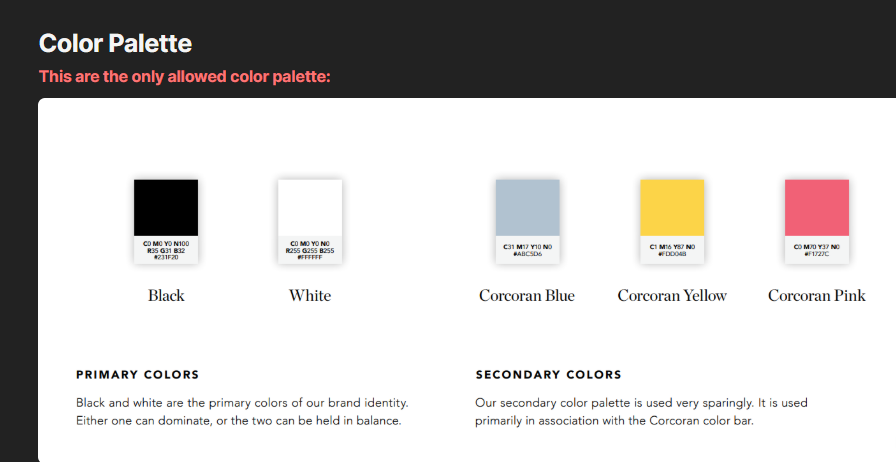Viewport: 896px width, 462px height.
Task: Click the White color swatch
Action: pos(310,207)
